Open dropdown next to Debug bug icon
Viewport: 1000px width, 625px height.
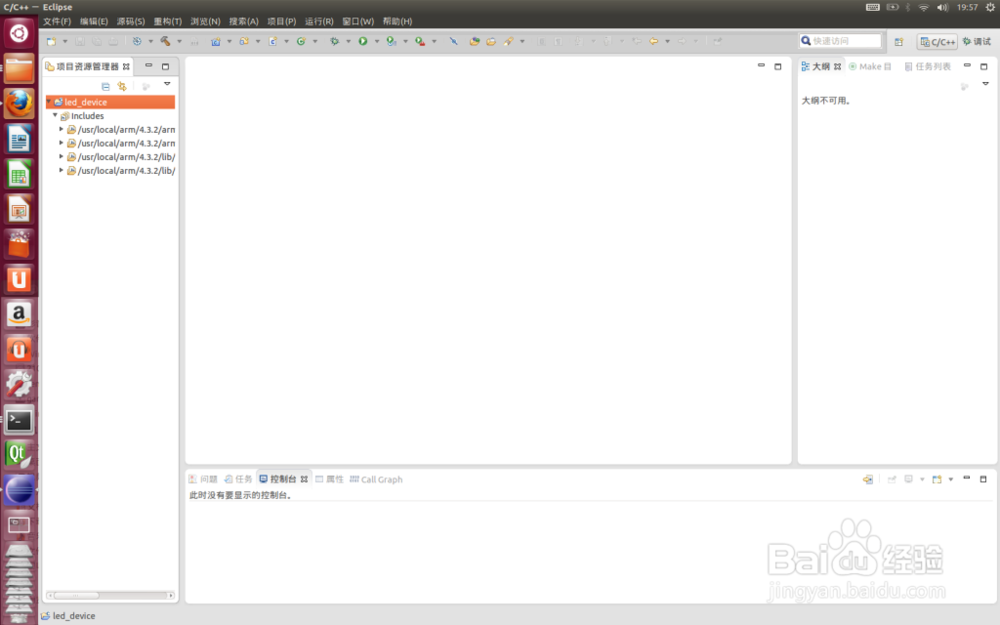click(348, 41)
